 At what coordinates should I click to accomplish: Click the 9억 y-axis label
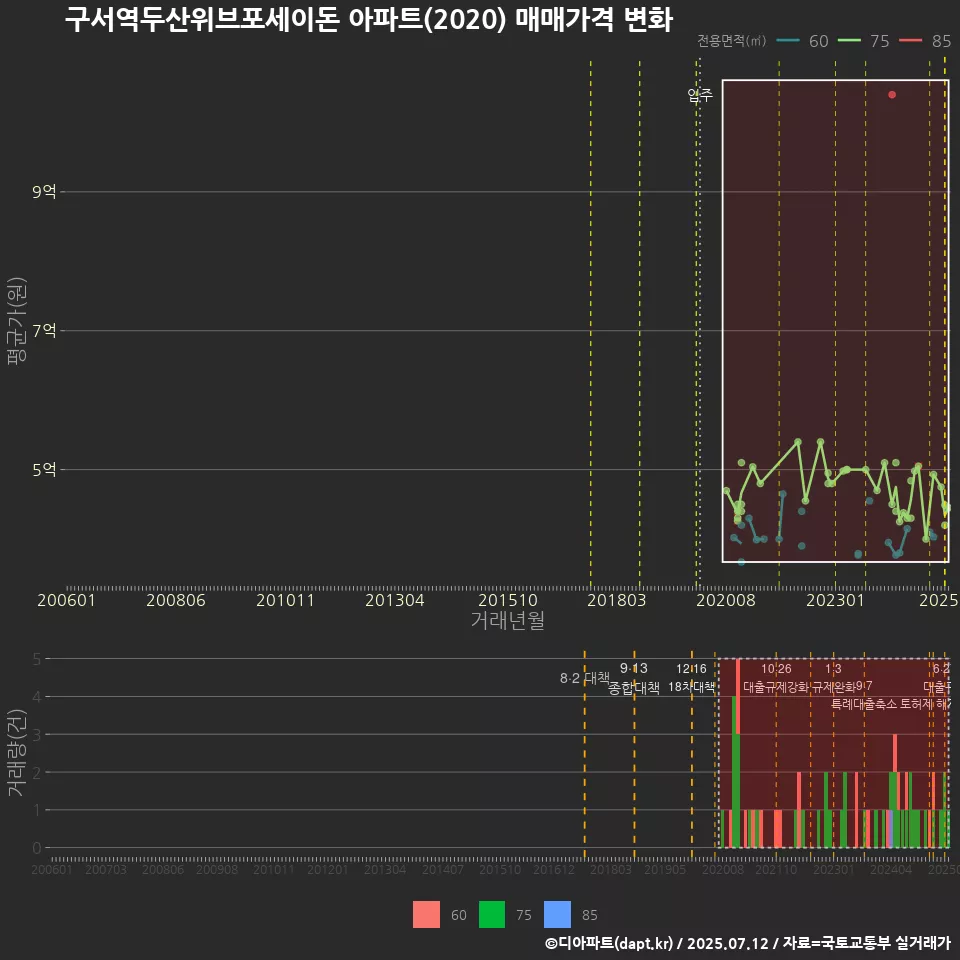coord(44,192)
